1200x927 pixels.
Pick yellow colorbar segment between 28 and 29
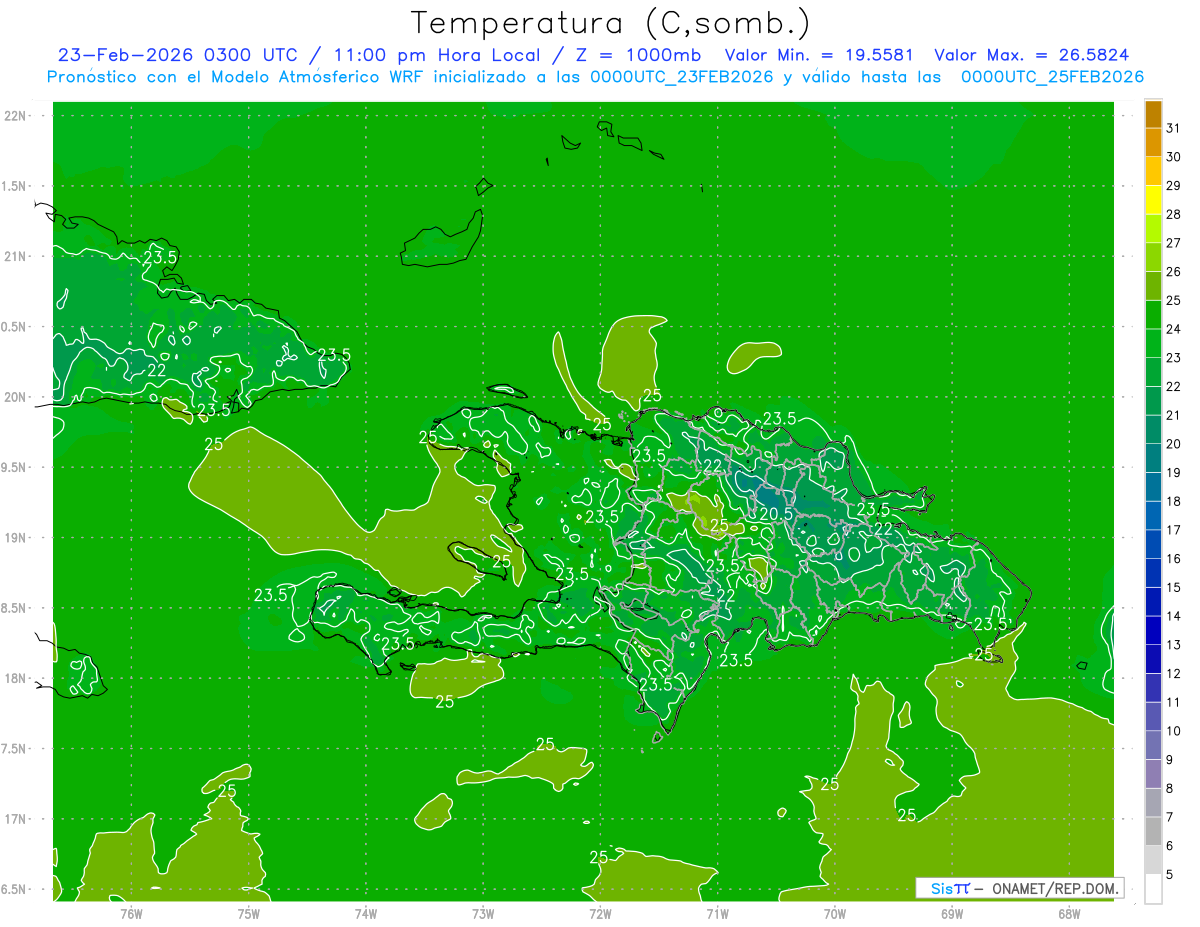pos(1153,200)
